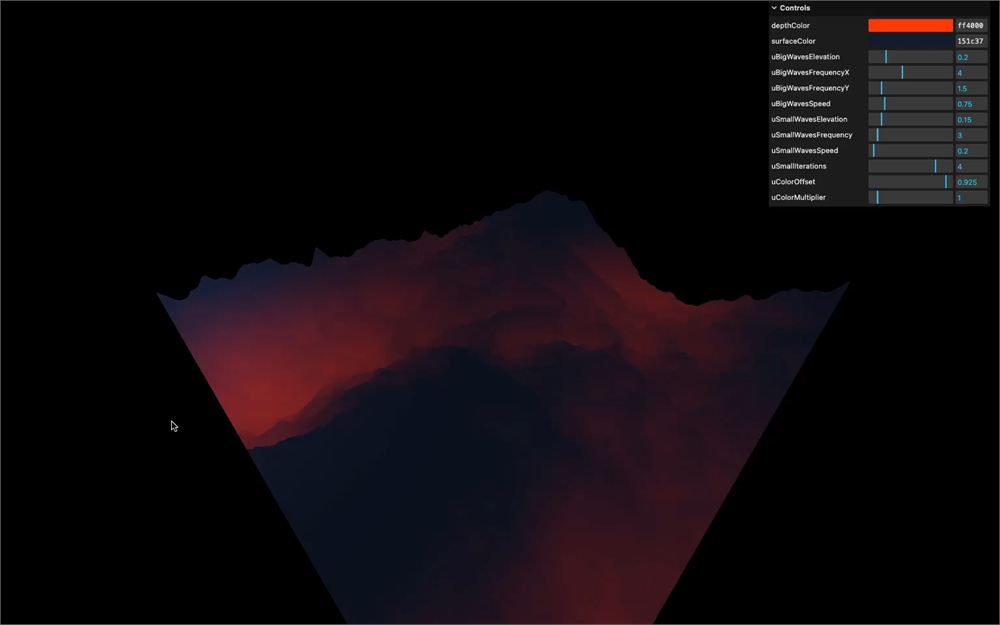Image resolution: width=1000 pixels, height=625 pixels.
Task: Click the "uSmallIterations" label
Action: click(x=799, y=166)
